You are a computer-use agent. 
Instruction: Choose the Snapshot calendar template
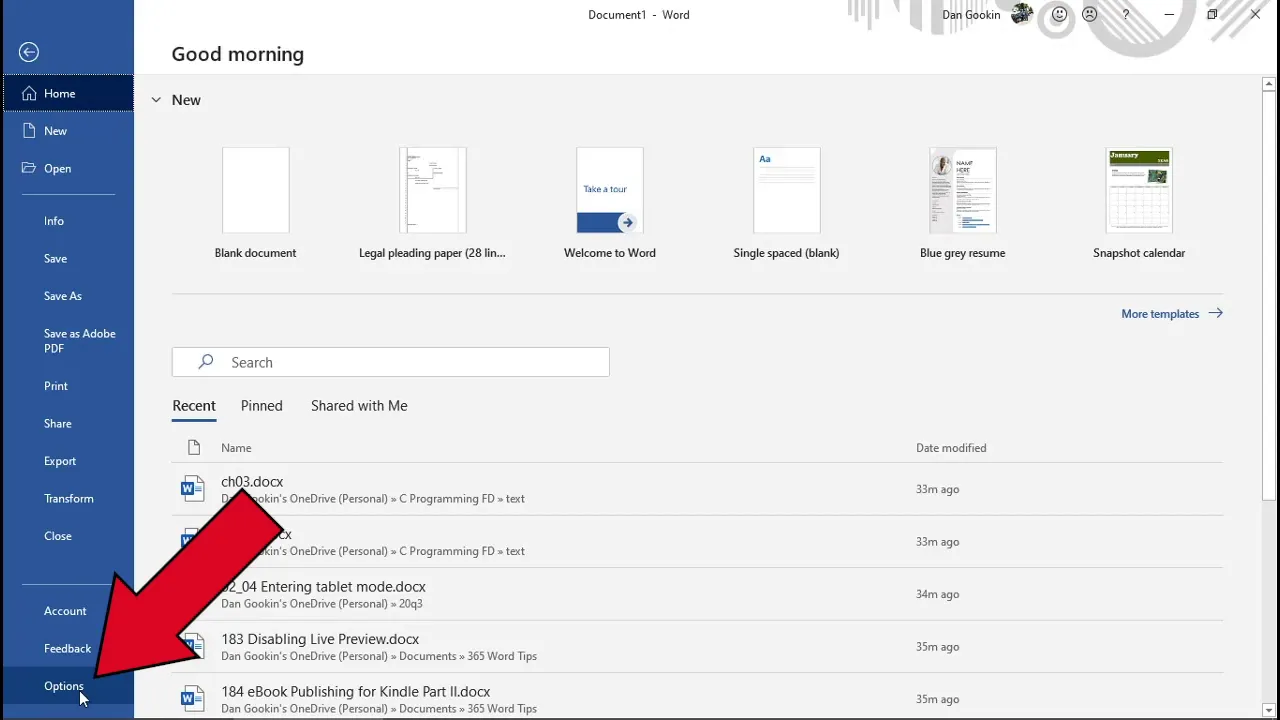click(1139, 204)
